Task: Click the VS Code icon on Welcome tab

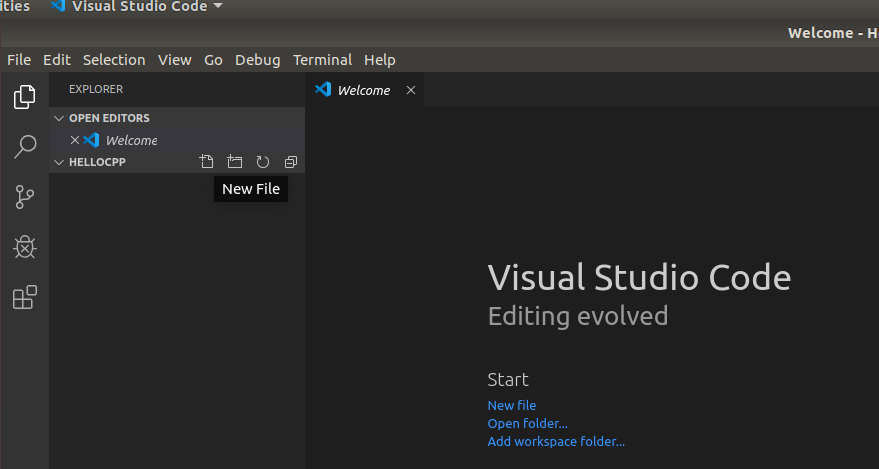Action: (323, 90)
